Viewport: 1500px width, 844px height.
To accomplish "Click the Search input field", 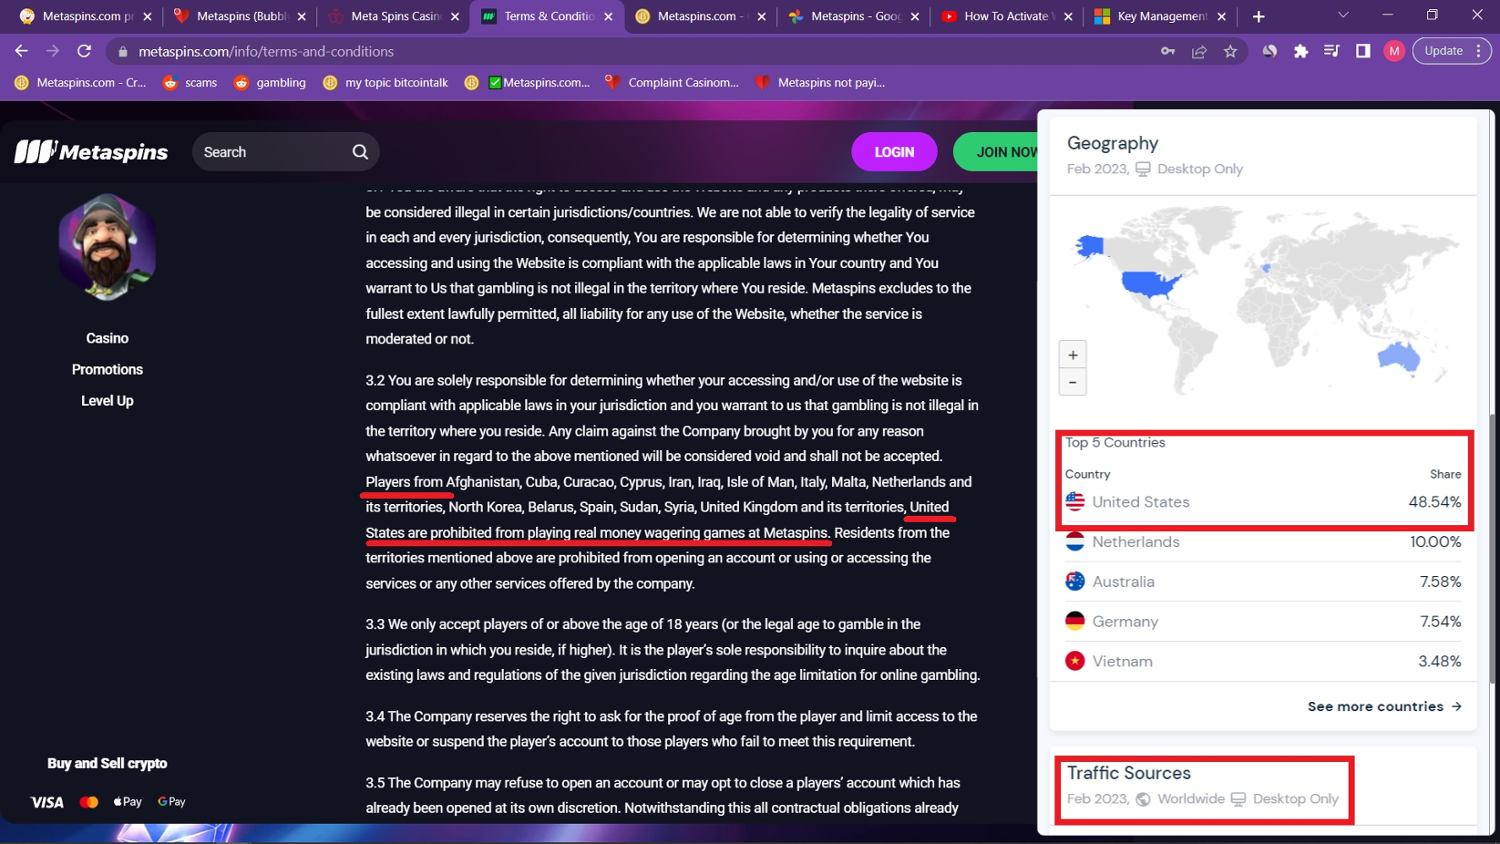I will tap(272, 152).
